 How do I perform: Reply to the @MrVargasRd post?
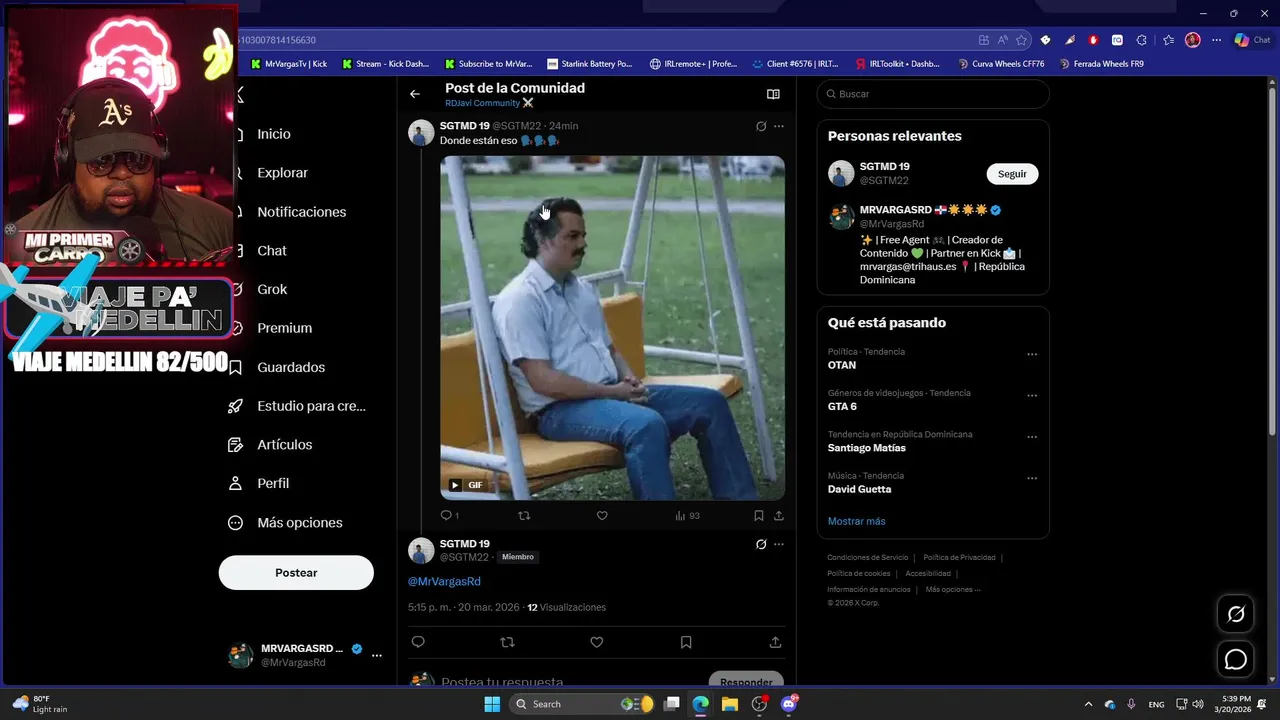pos(418,642)
